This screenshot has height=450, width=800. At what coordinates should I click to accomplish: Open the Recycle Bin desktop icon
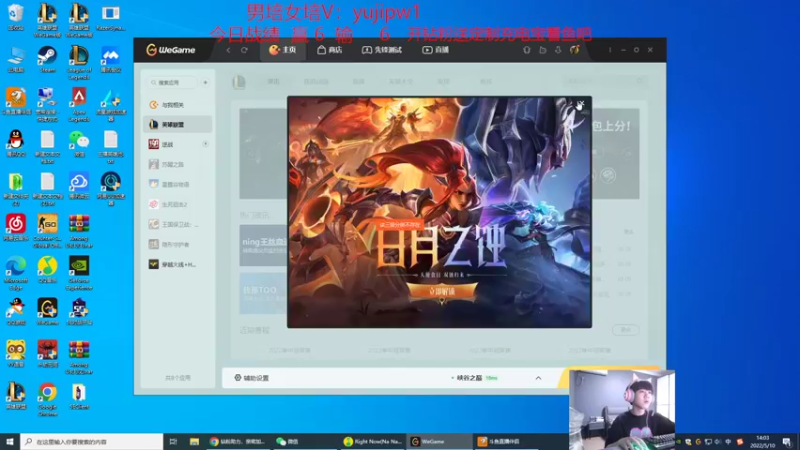click(16, 17)
